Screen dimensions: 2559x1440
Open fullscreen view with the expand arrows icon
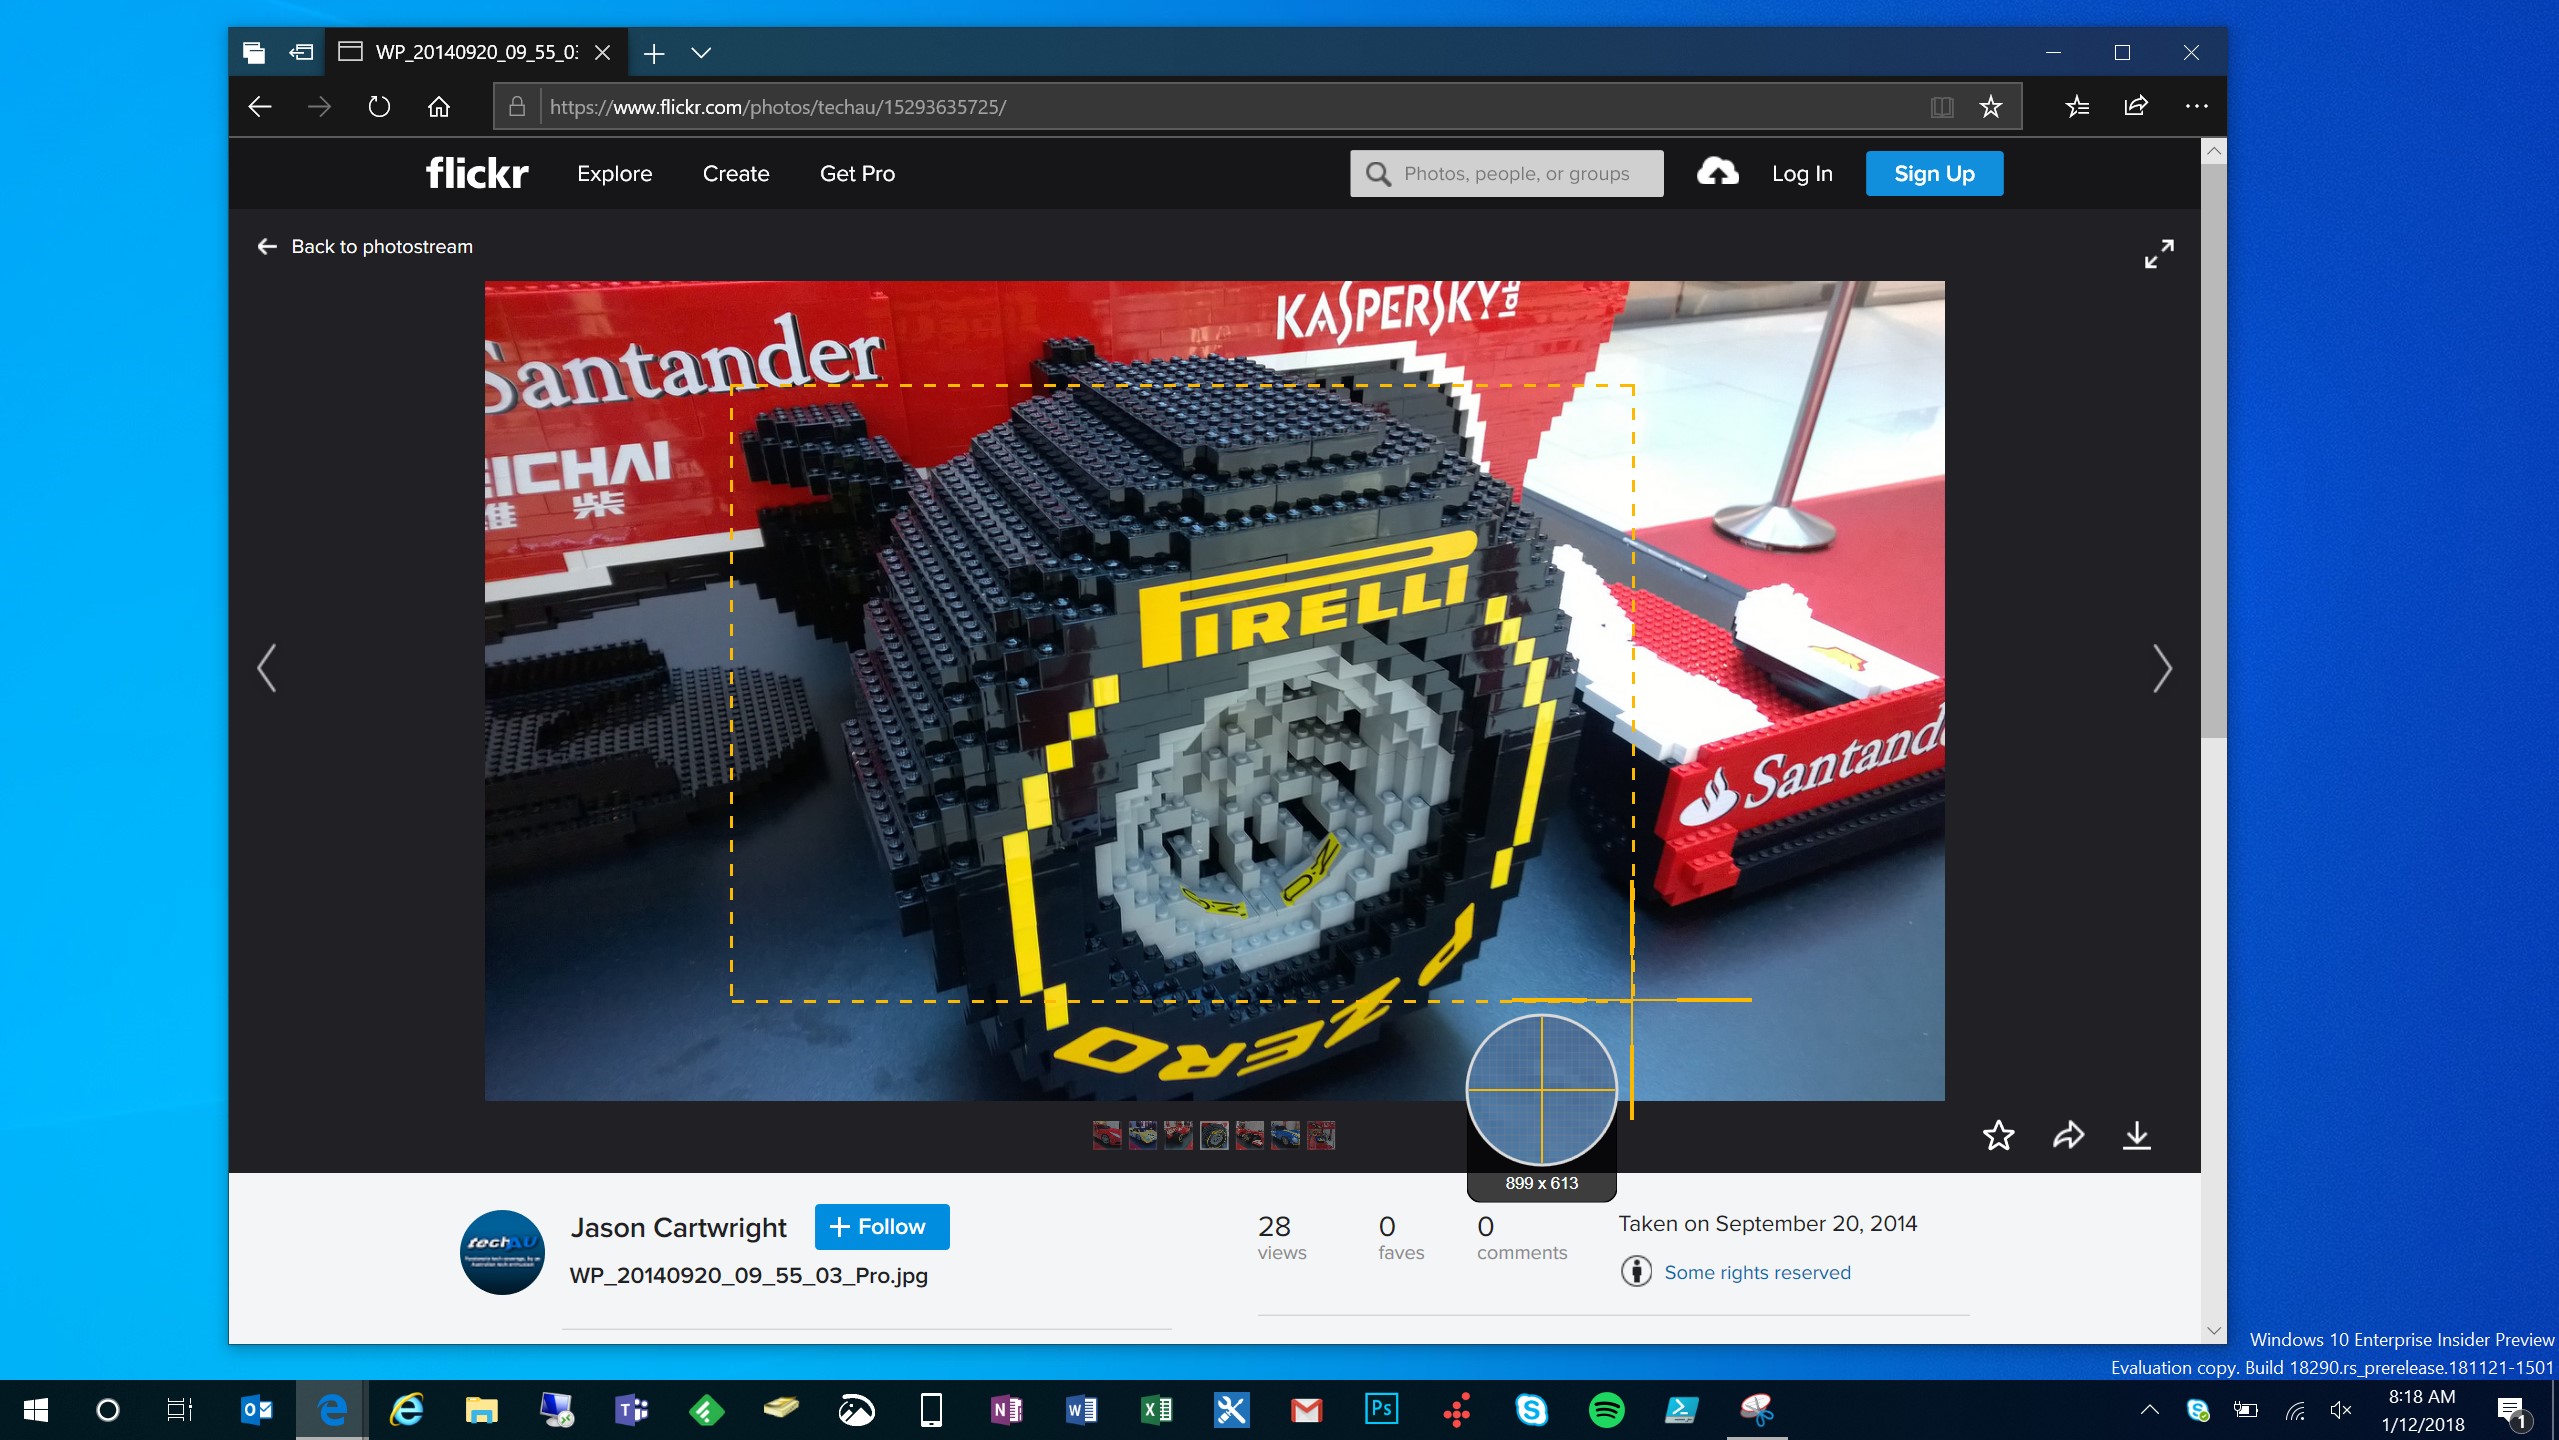pyautogui.click(x=2159, y=253)
